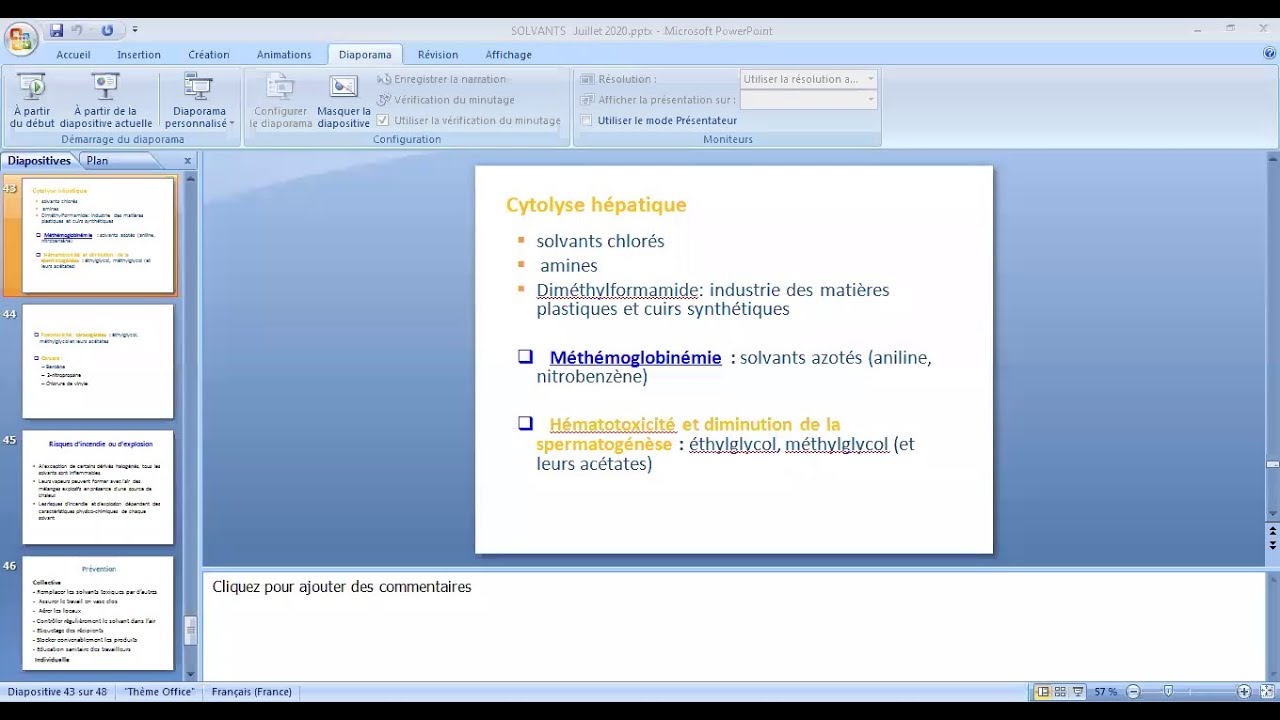Open the Création tab
This screenshot has height=720, width=1280.
tap(209, 55)
